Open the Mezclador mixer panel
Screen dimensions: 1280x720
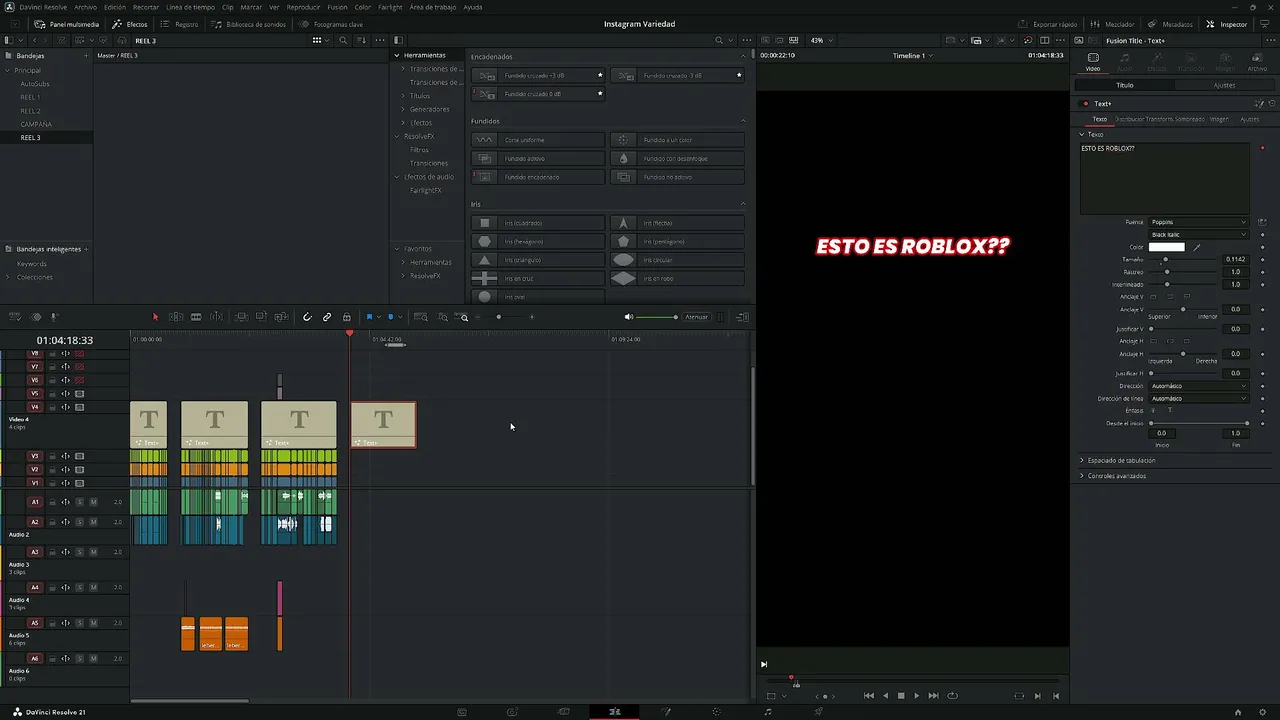click(1113, 24)
